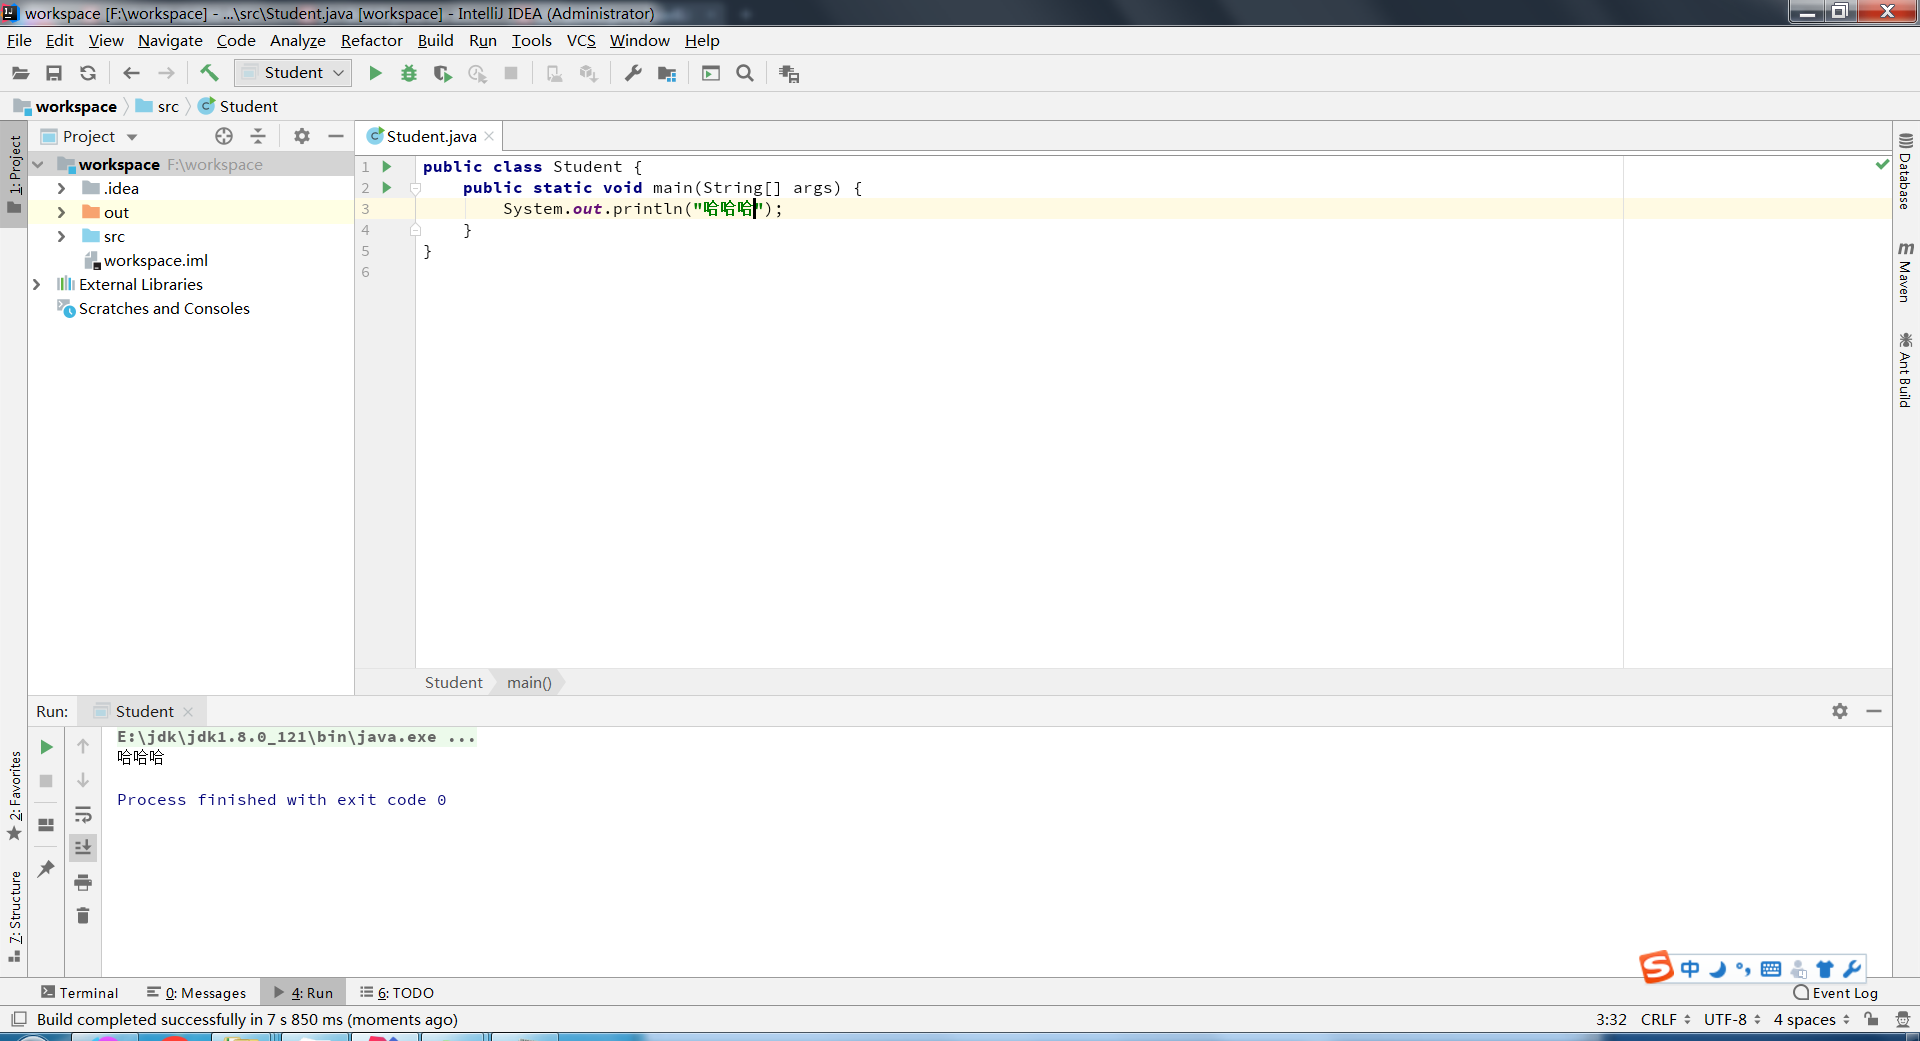
Task: Open the File menu
Action: coord(19,40)
